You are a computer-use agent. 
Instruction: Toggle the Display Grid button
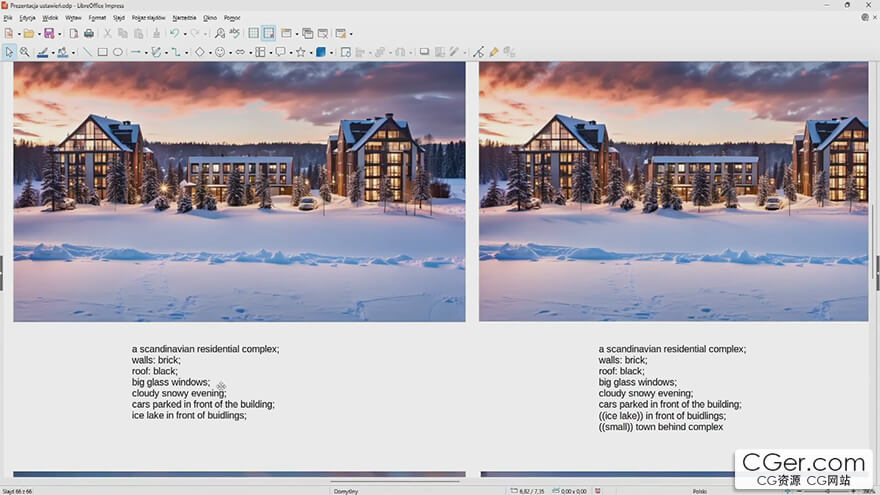pyautogui.click(x=253, y=33)
